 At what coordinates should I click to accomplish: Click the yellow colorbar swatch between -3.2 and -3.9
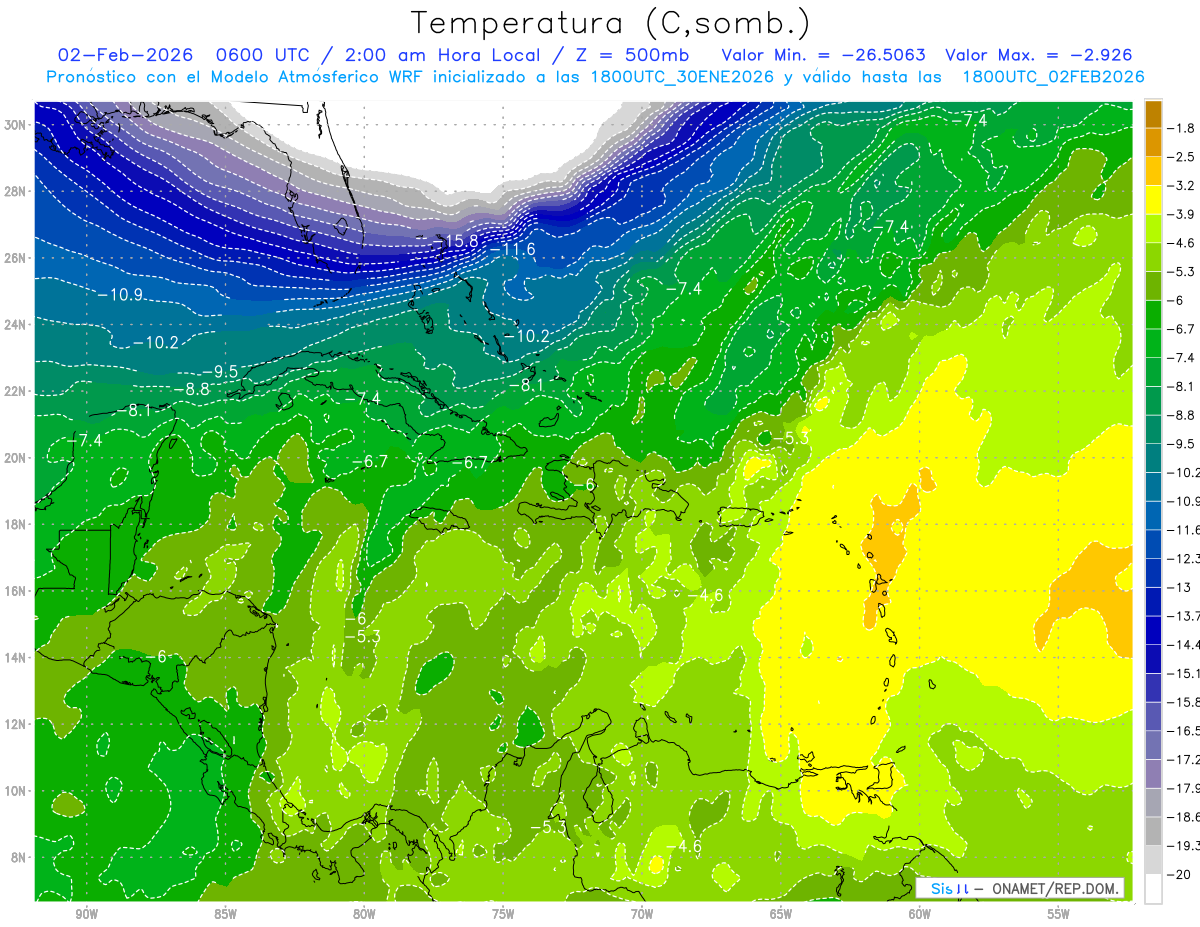pyautogui.click(x=1153, y=200)
